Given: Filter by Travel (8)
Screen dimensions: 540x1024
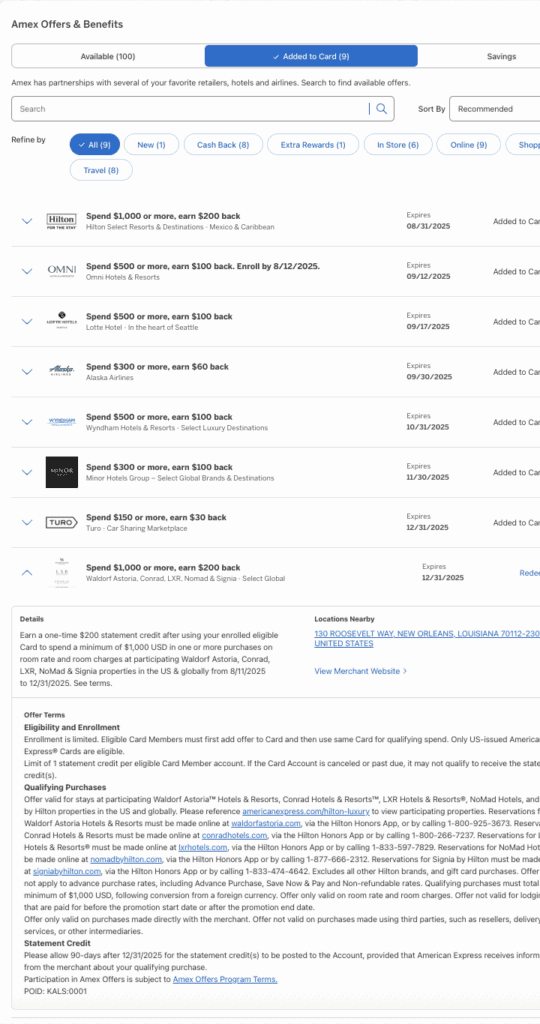Looking at the screenshot, I should (101, 170).
